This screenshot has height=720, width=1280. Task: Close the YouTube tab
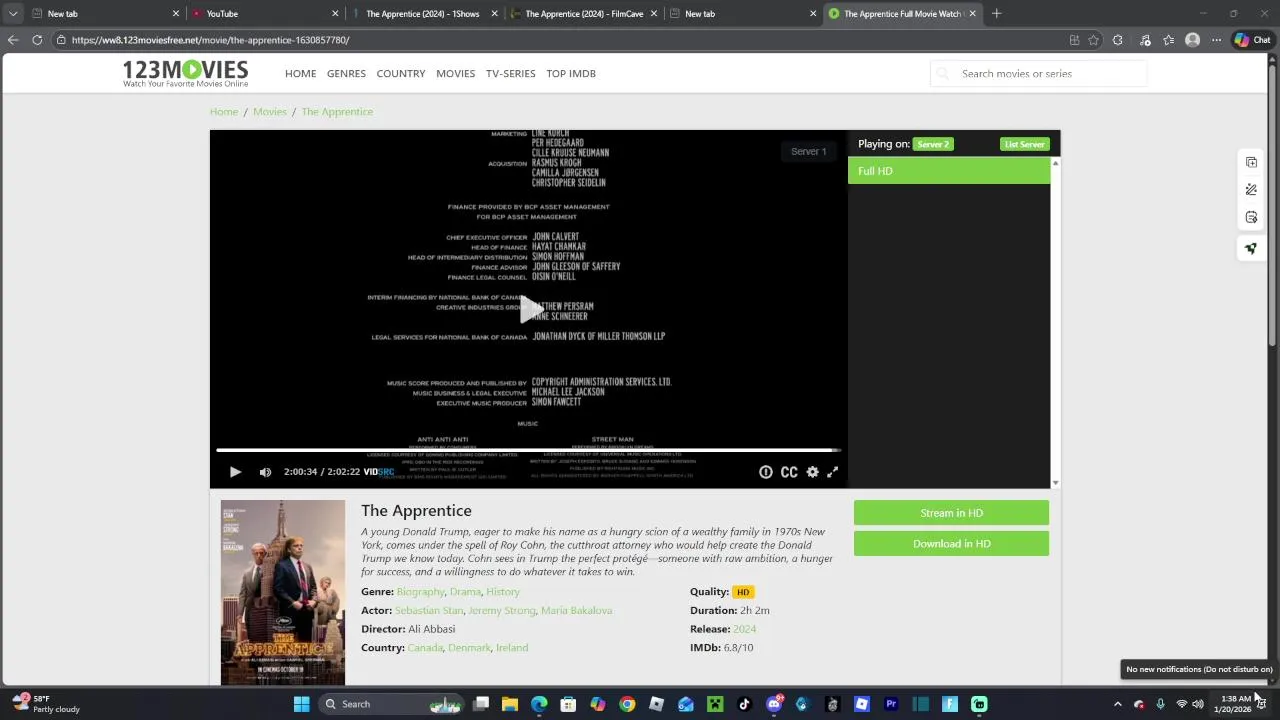pyautogui.click(x=335, y=14)
